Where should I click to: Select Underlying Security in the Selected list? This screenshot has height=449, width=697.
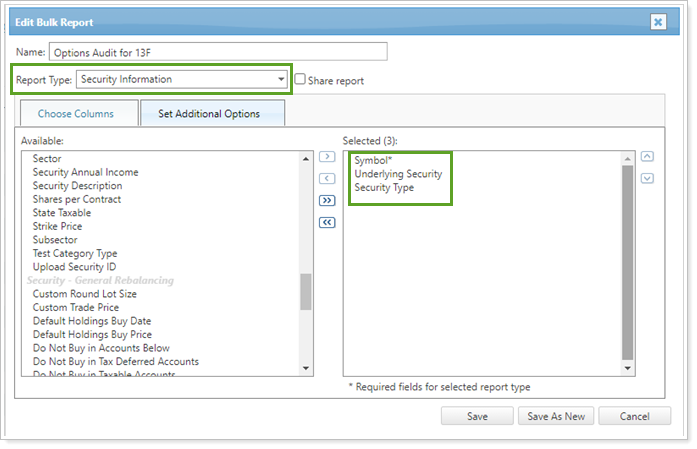(398, 174)
